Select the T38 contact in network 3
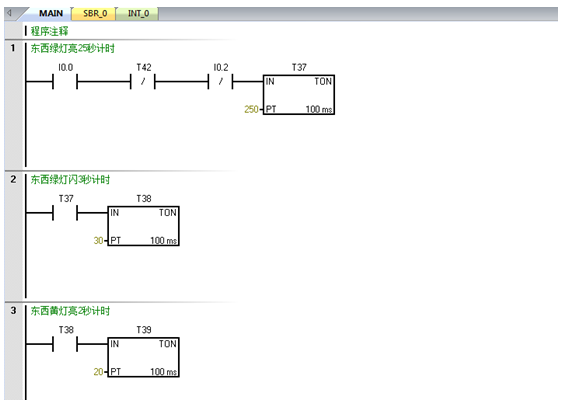Screen dimensions: 562x418 (65, 344)
